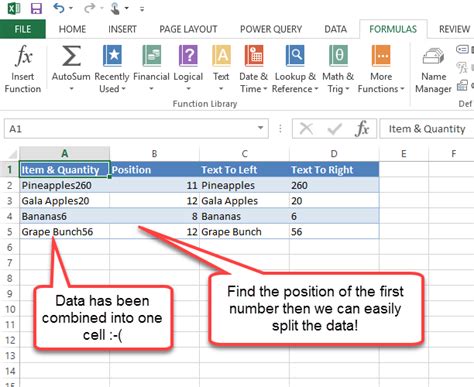This screenshot has width=474, height=387.
Task: Launch the Name Manager
Action: click(x=433, y=69)
